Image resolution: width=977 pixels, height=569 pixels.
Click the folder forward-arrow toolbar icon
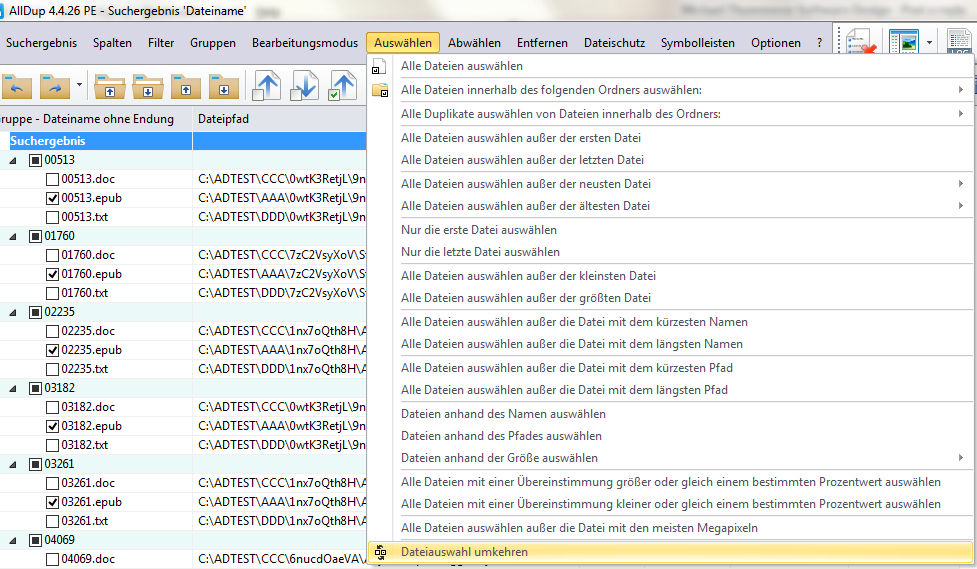click(x=54, y=87)
